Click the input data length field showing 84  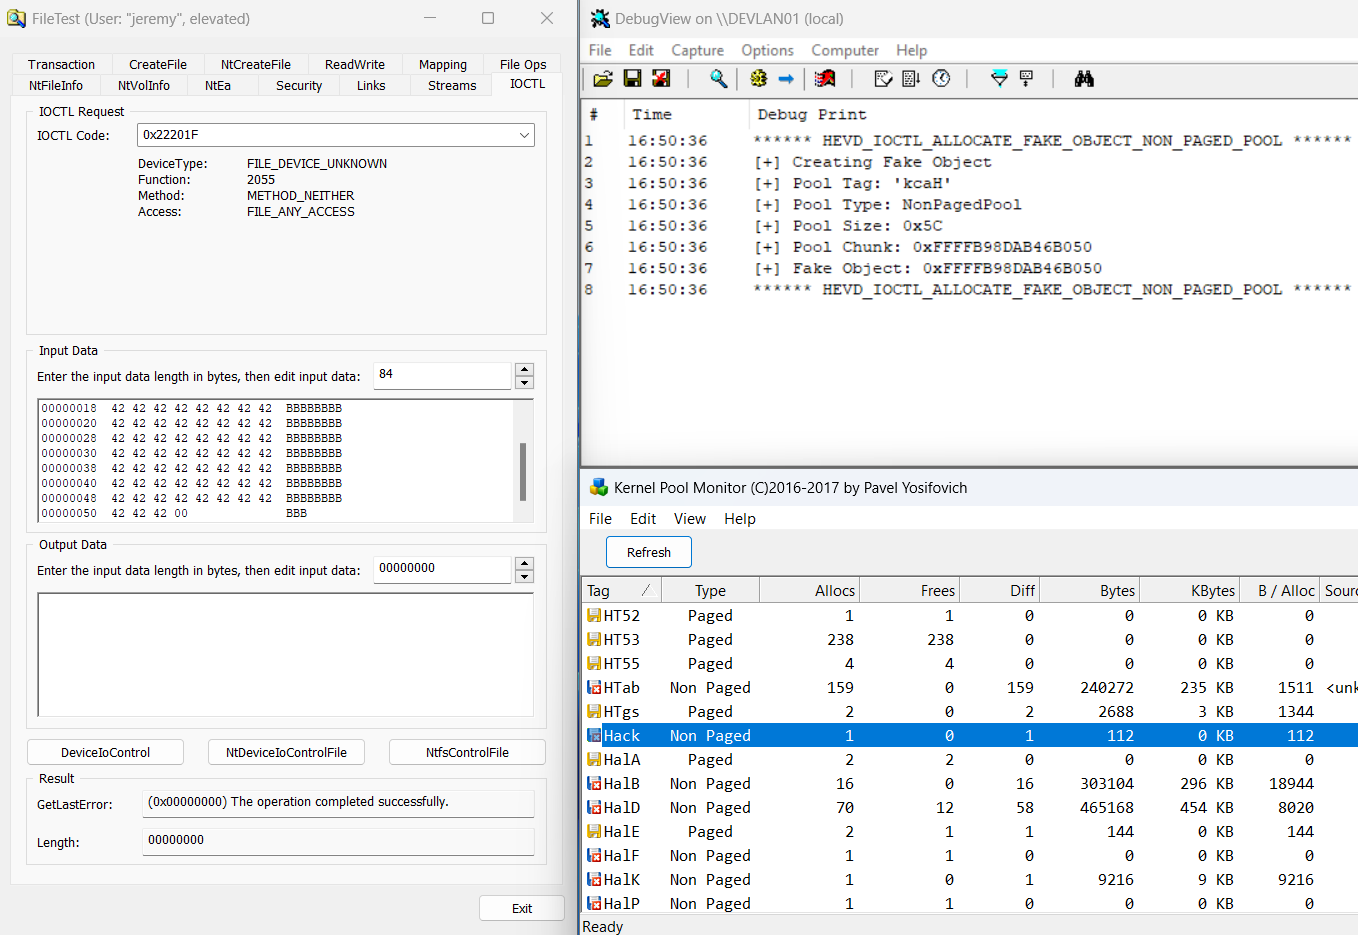[x=442, y=375]
